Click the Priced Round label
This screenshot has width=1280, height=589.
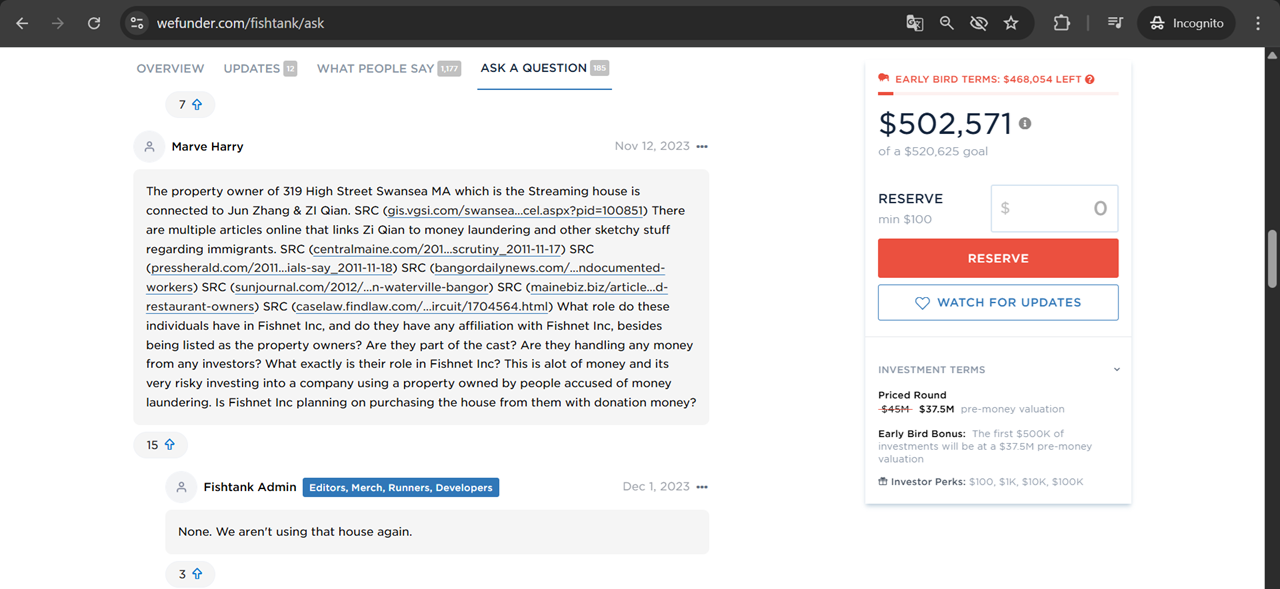click(x=912, y=395)
